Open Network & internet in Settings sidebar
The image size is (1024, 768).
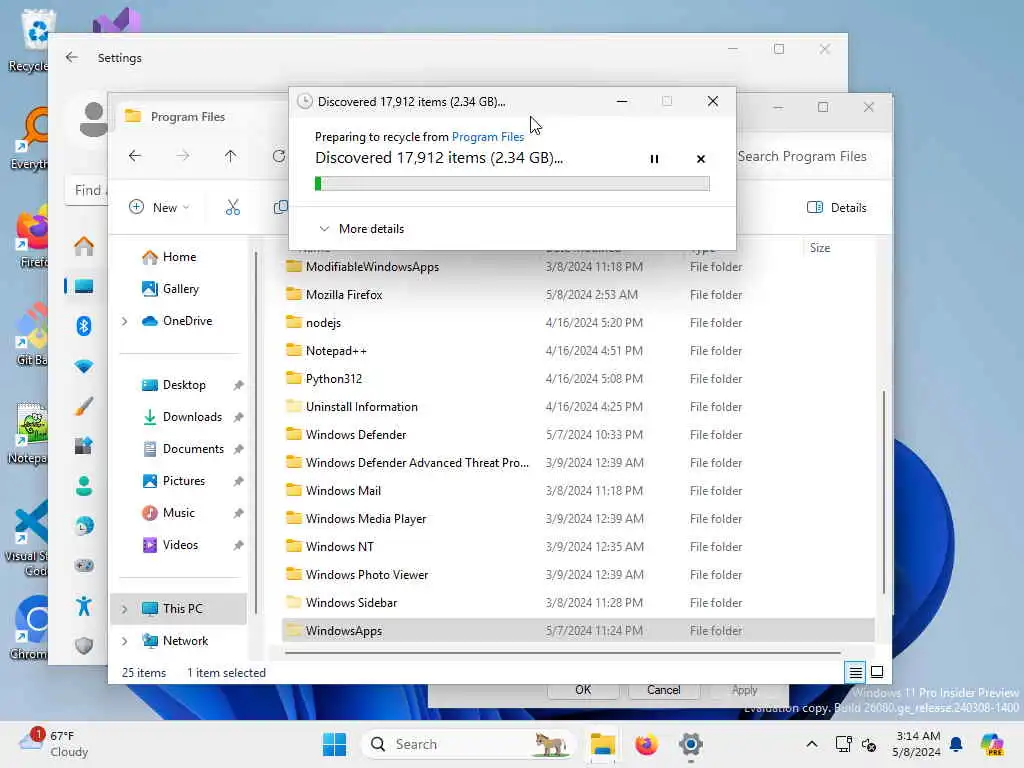point(84,366)
